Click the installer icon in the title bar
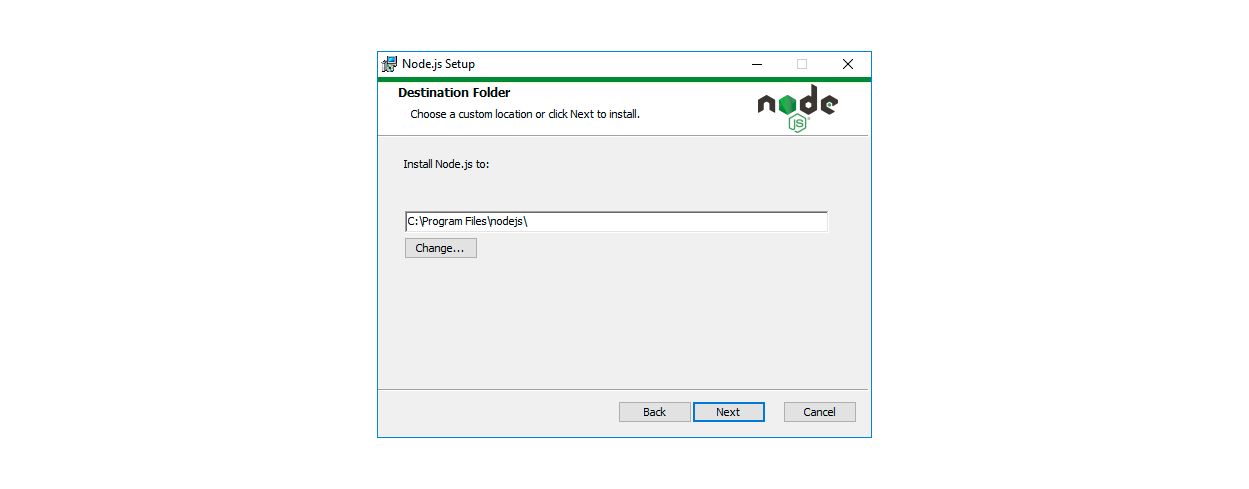This screenshot has height=489, width=1249. pos(390,64)
